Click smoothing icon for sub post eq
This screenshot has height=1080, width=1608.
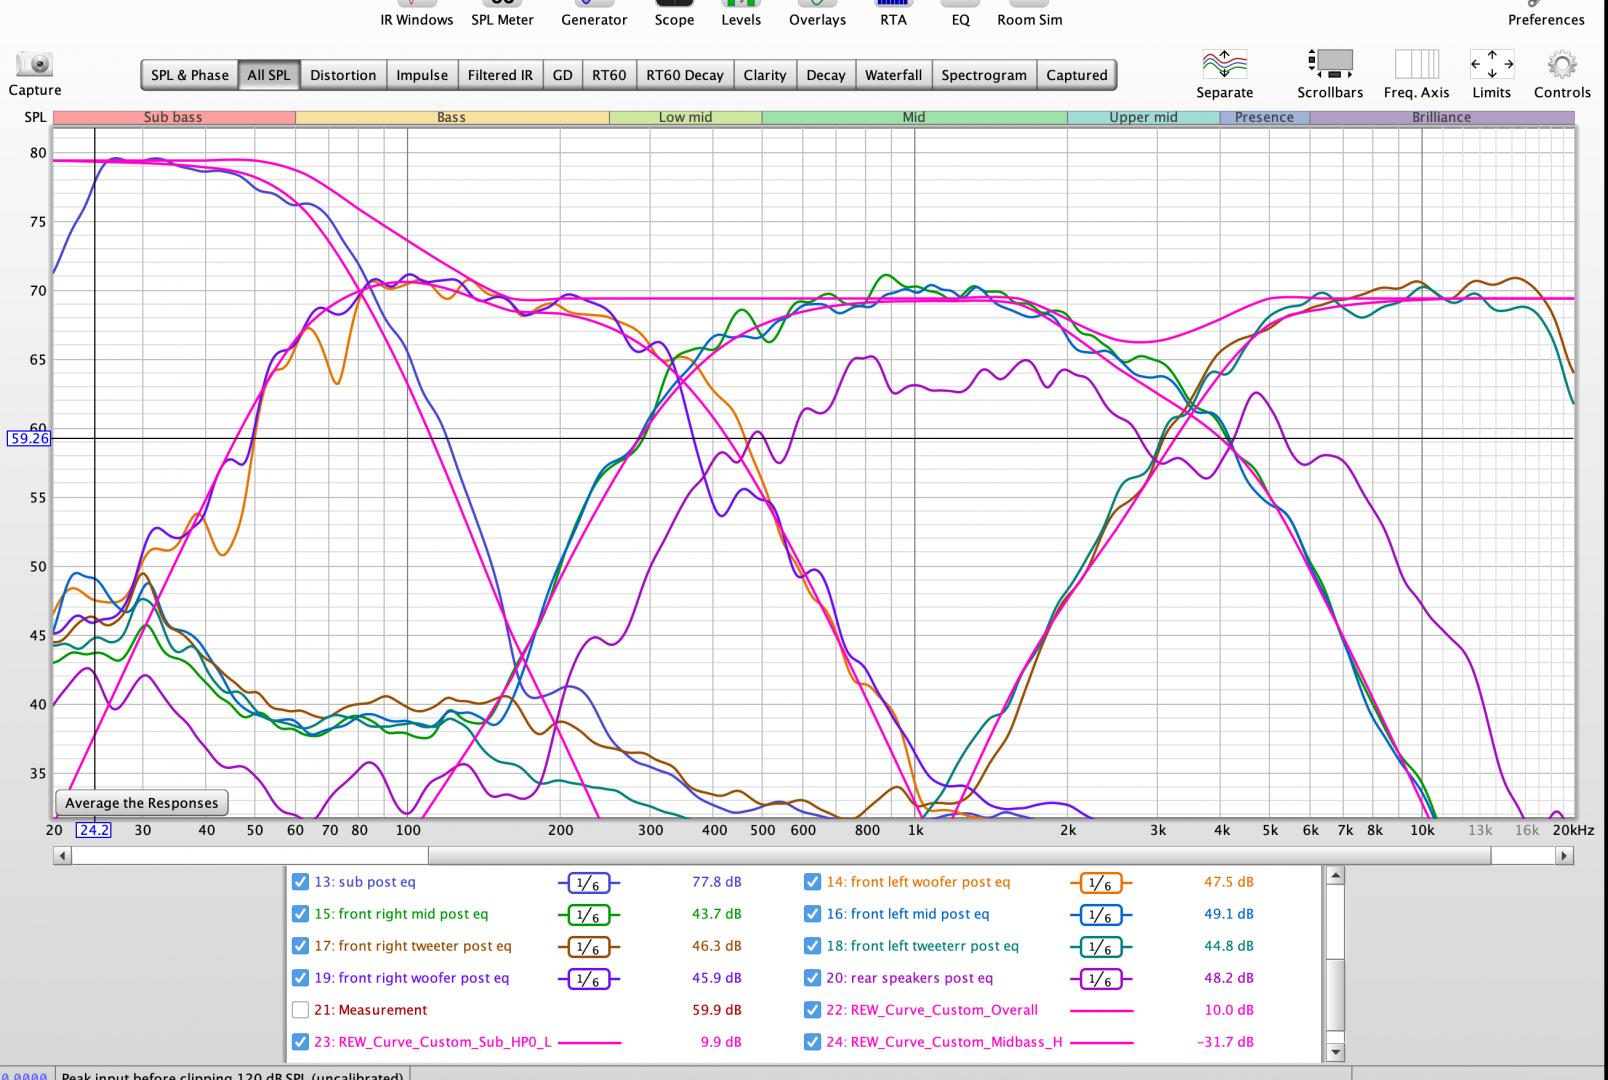589,883
